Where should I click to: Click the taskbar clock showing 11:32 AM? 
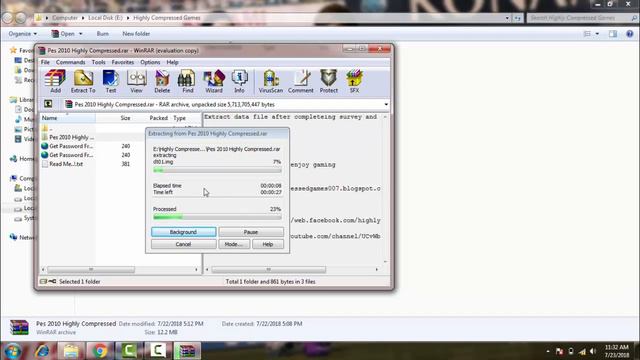pos(617,351)
